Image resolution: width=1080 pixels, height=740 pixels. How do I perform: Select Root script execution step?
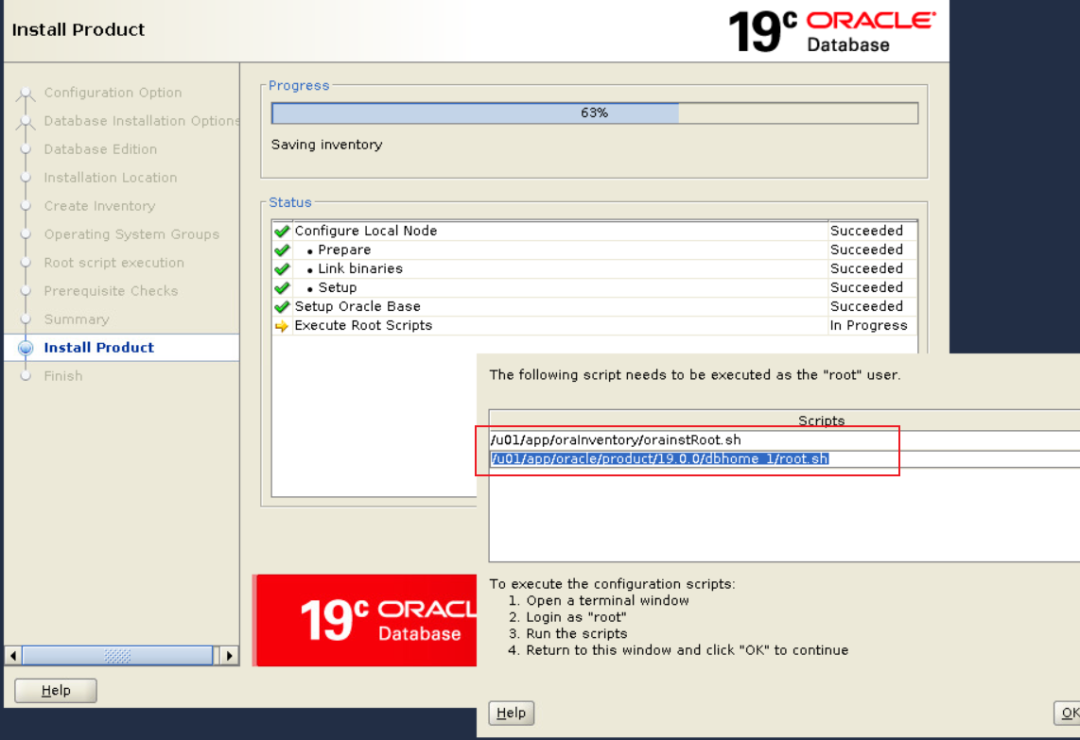pos(114,263)
